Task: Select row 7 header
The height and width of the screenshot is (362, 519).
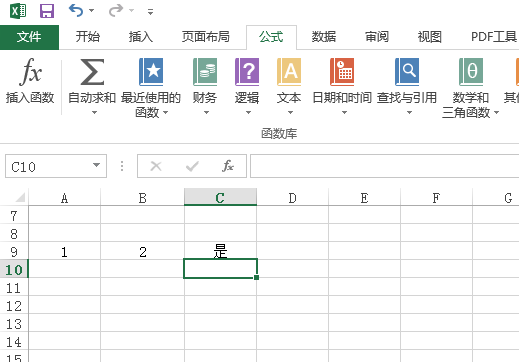Action: 14,216
